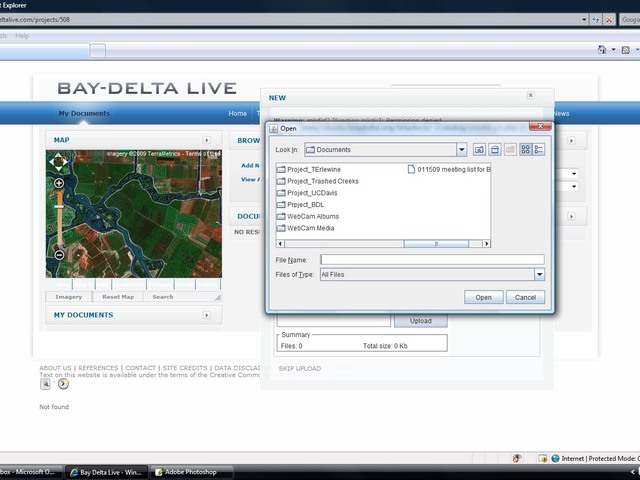Switch to Microsoft Outlook taskbar item

(x=31, y=472)
